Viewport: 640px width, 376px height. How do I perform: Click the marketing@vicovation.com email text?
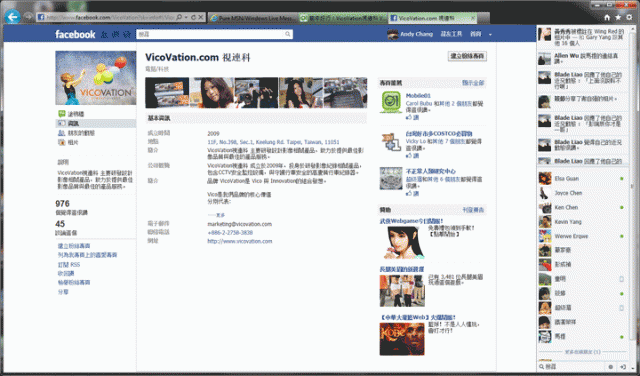pos(240,224)
